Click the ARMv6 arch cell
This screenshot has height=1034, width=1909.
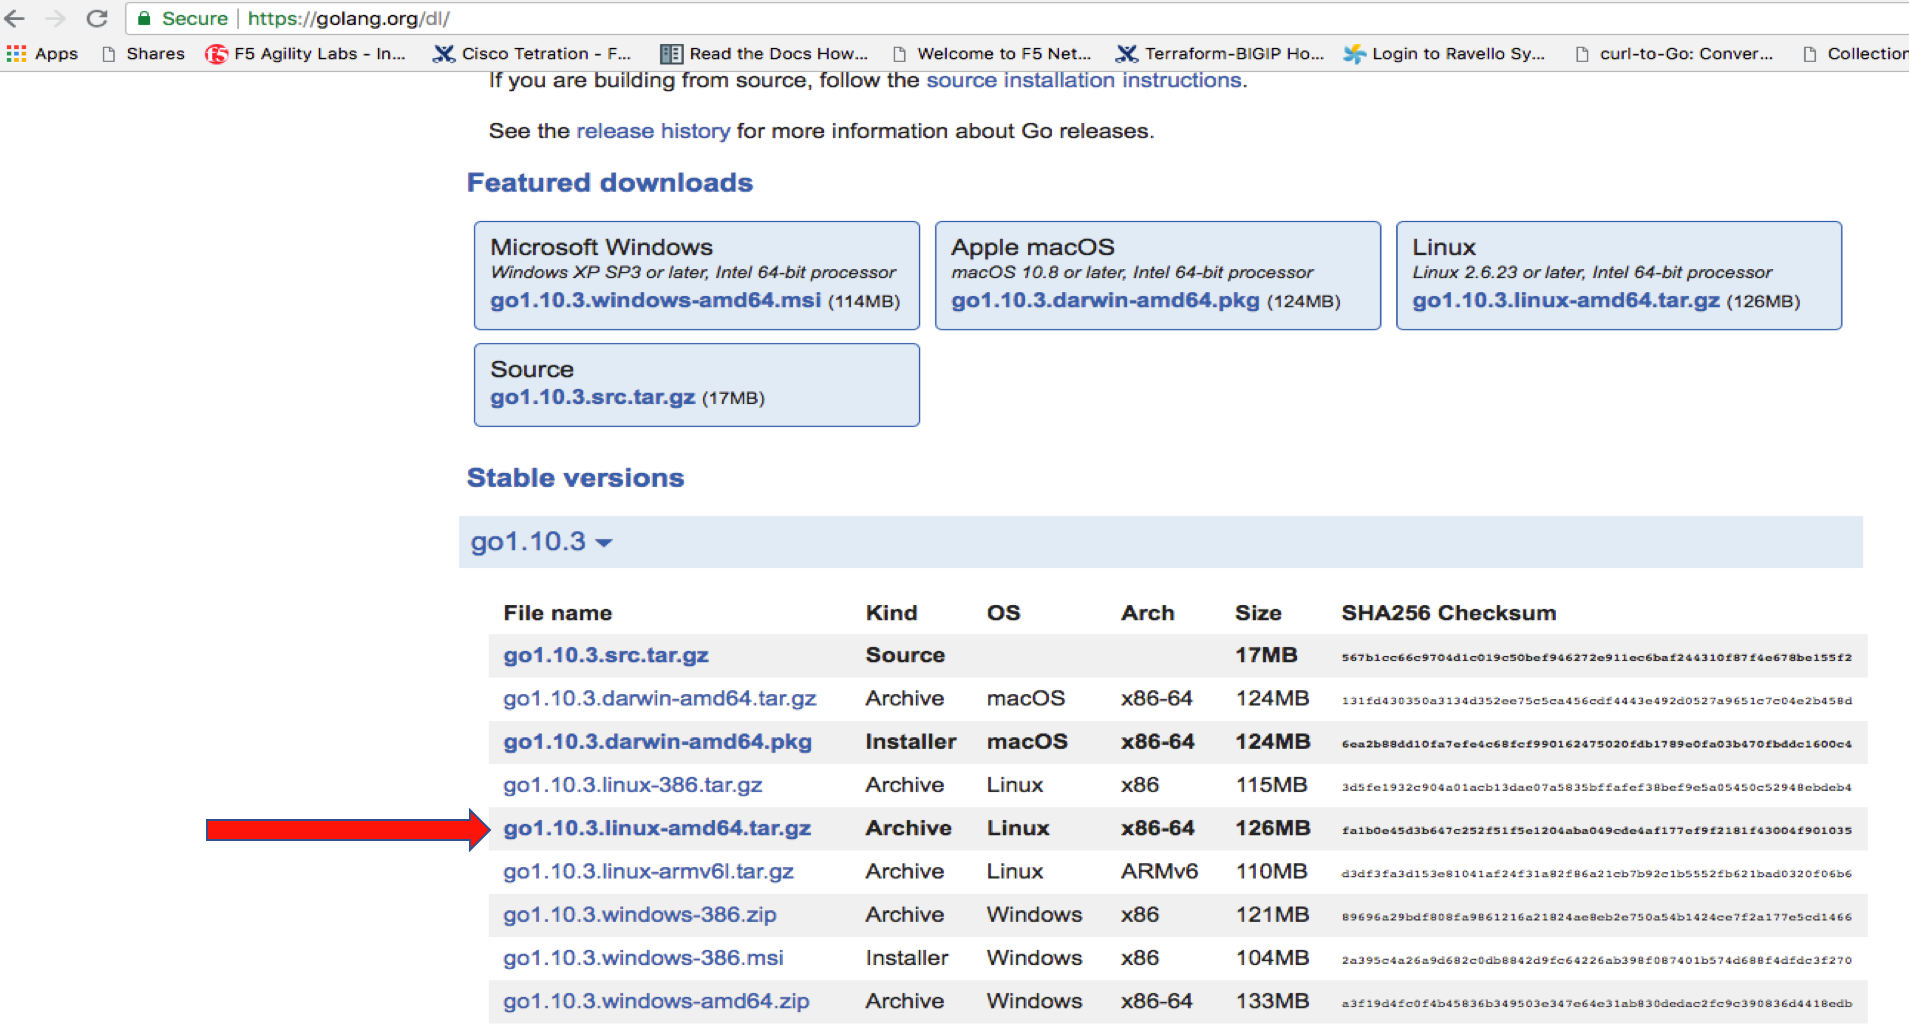click(1159, 871)
